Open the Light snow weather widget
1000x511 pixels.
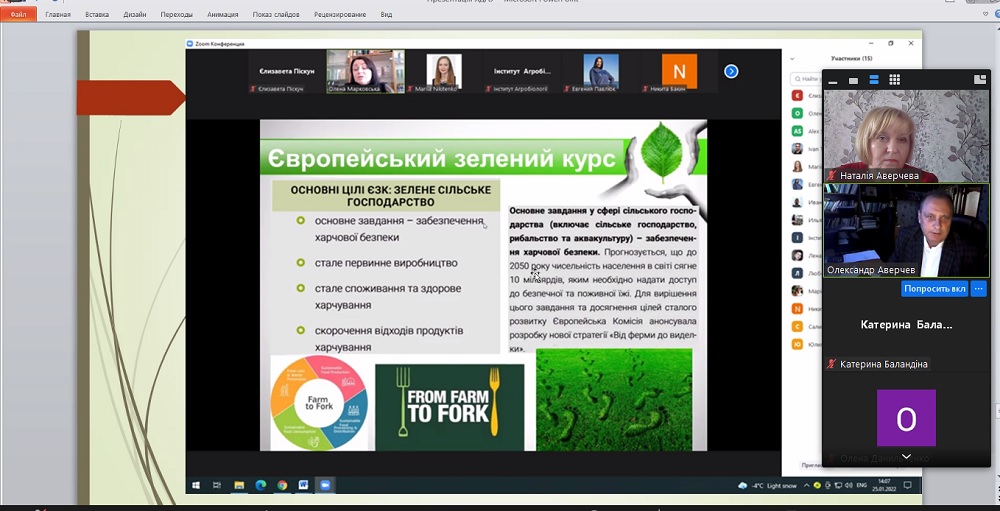tap(767, 485)
